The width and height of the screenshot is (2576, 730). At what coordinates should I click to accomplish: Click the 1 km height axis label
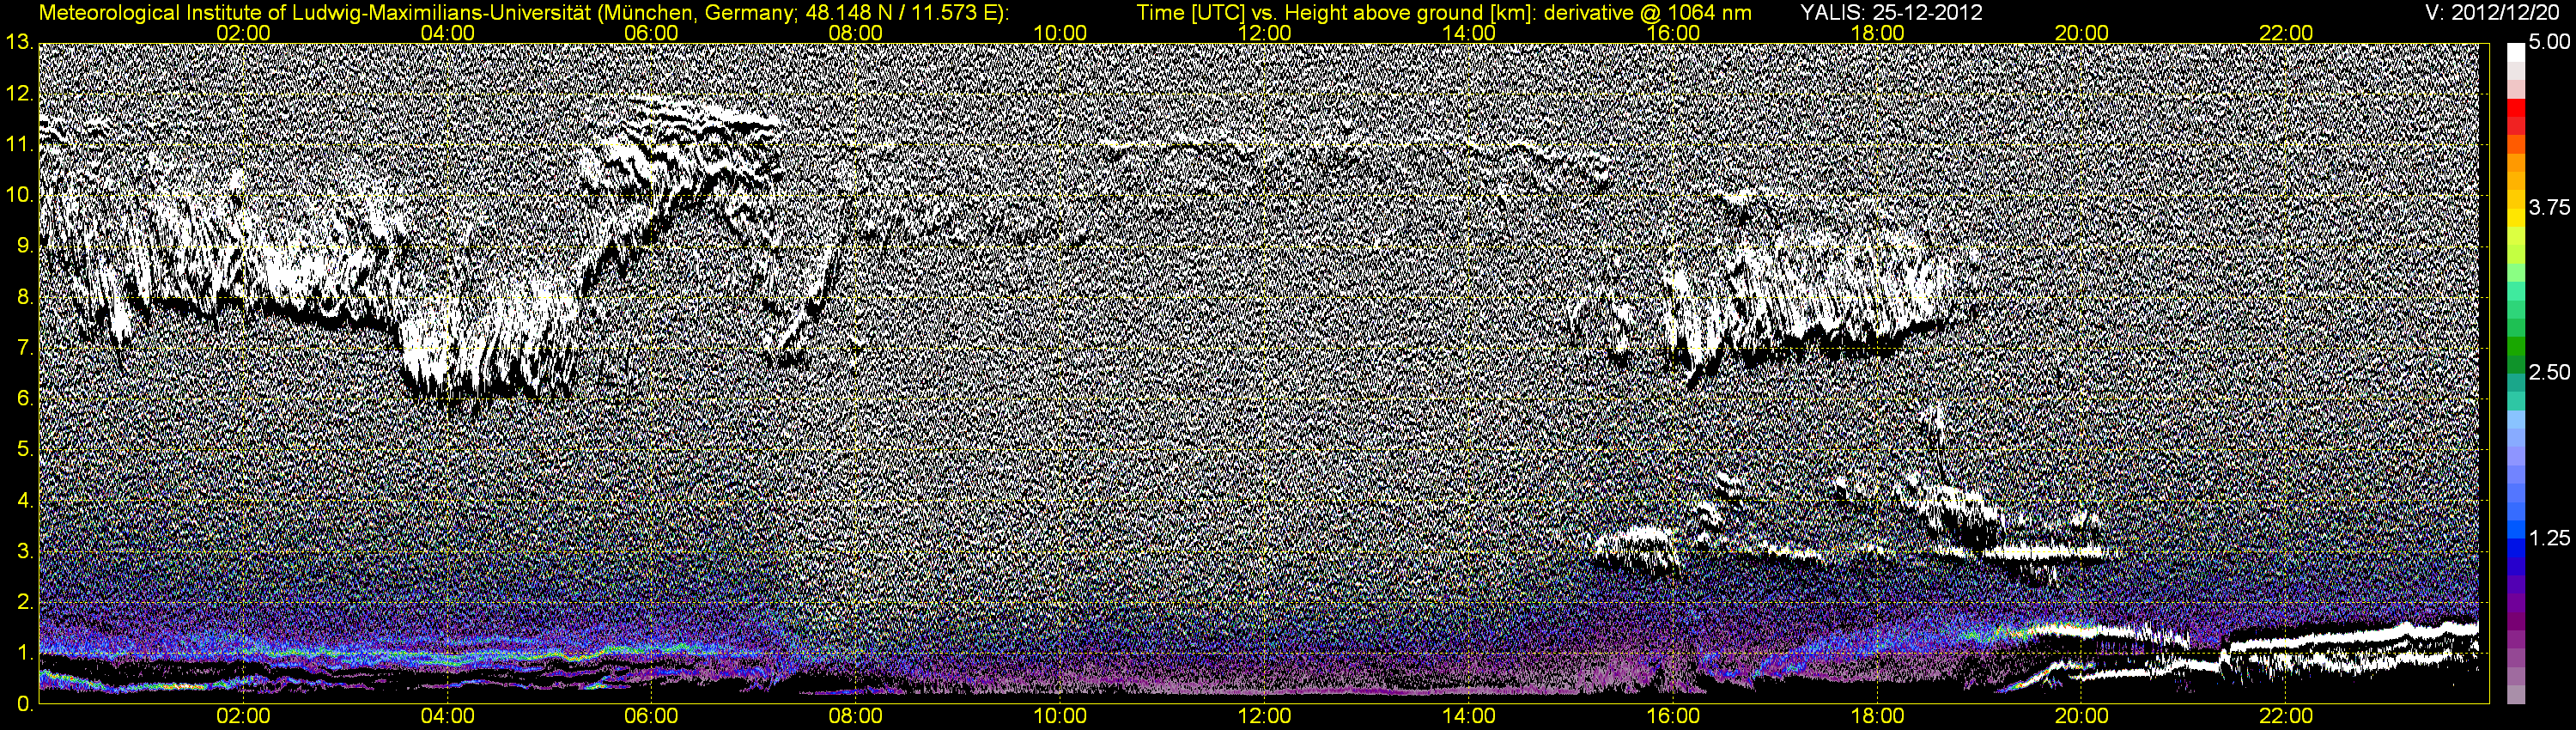point(24,653)
